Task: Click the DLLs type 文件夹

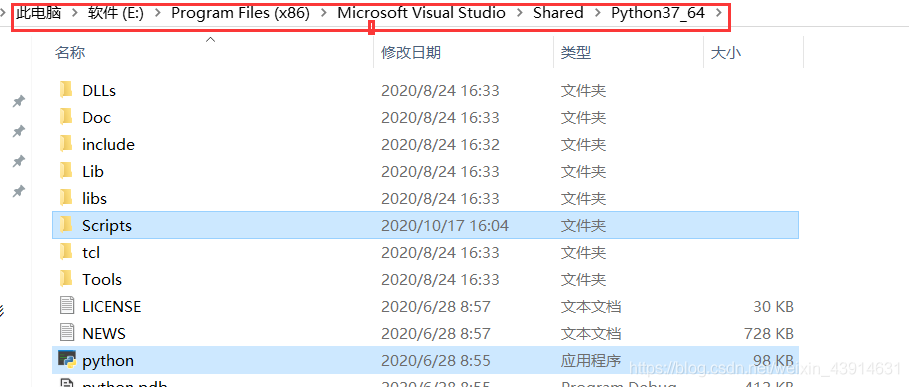Action: [x=583, y=90]
